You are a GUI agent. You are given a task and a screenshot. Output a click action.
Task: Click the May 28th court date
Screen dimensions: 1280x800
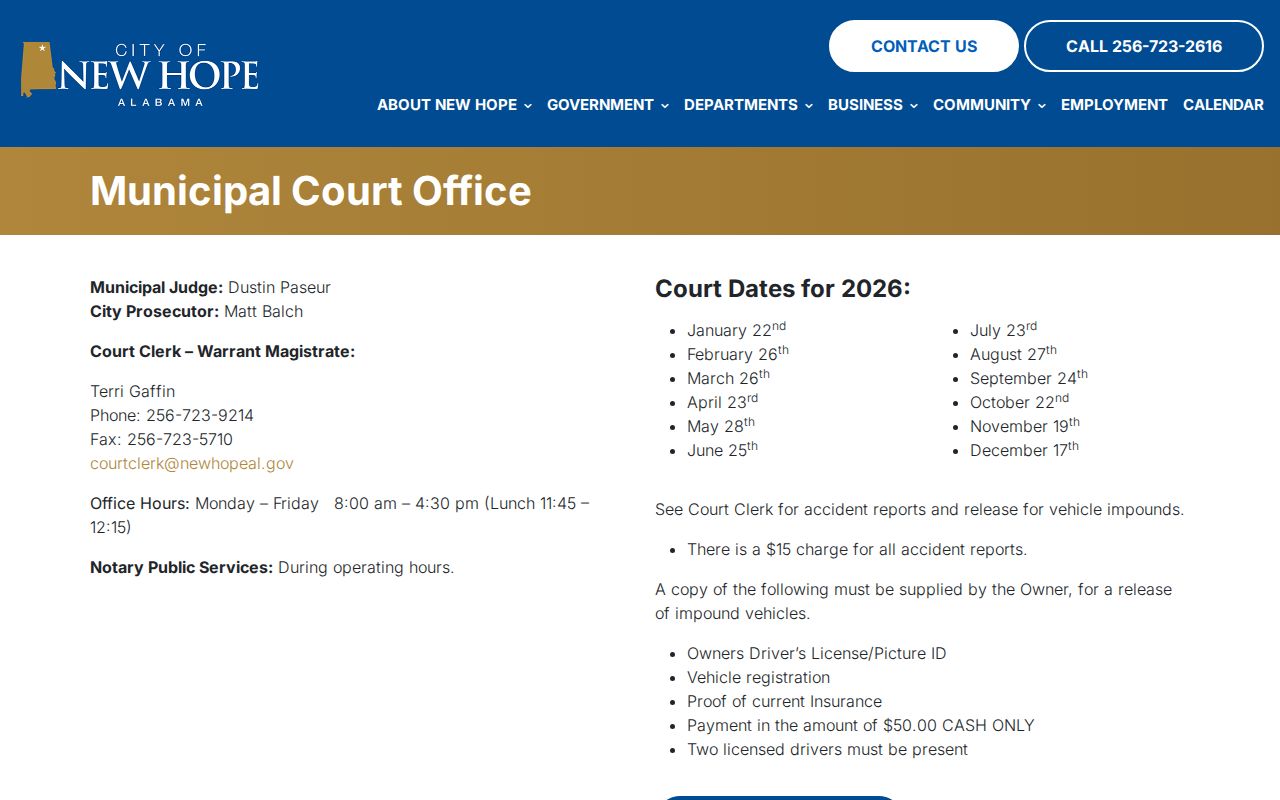721,426
